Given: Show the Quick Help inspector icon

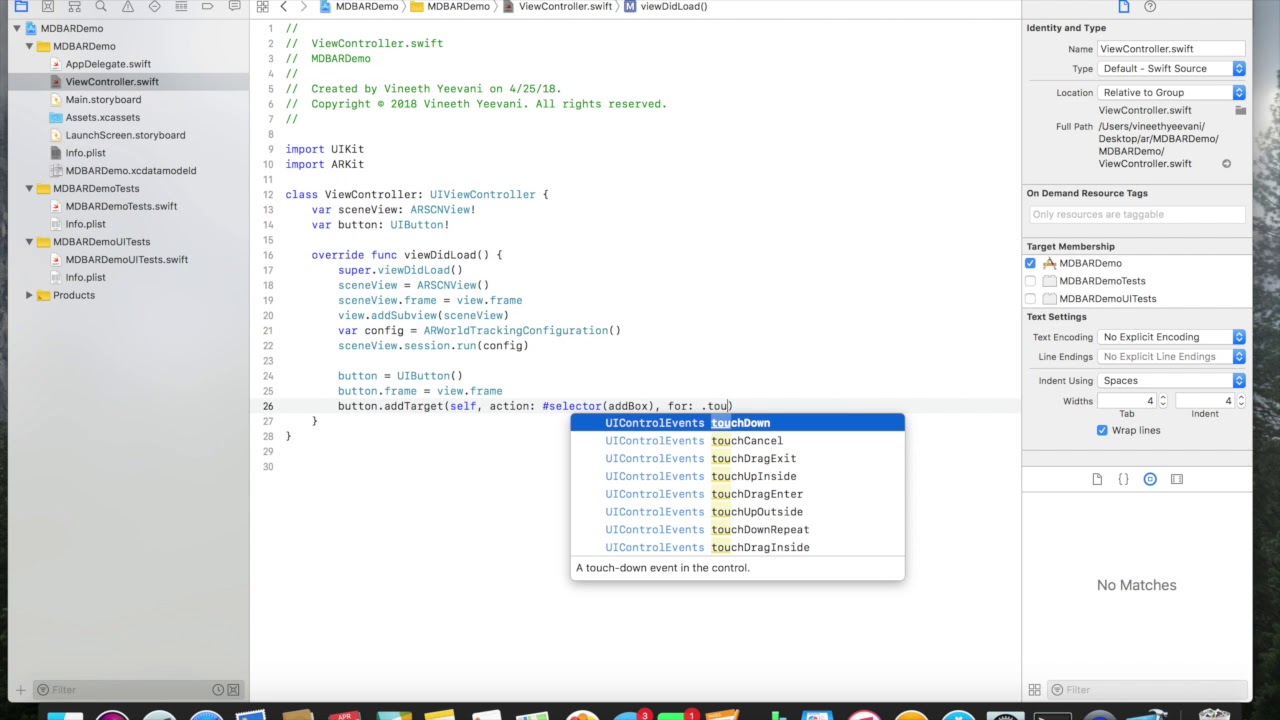Looking at the screenshot, I should point(1150,6).
